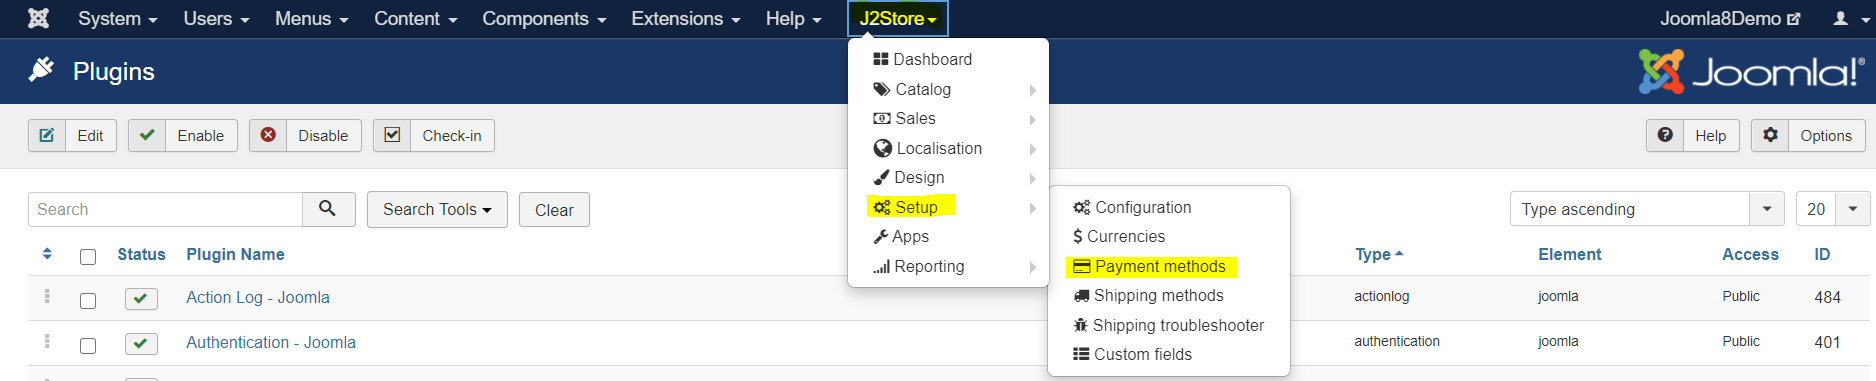Tick the checkbox for Authentication - Joomla
The width and height of the screenshot is (1876, 381).
click(x=88, y=346)
